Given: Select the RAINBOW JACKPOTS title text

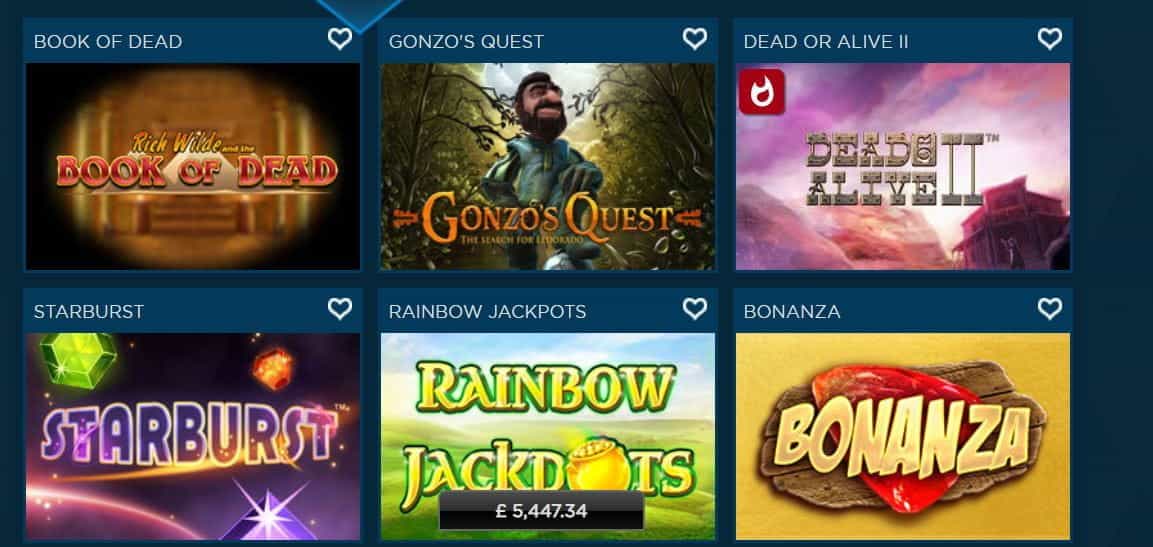Looking at the screenshot, I should pos(488,312).
